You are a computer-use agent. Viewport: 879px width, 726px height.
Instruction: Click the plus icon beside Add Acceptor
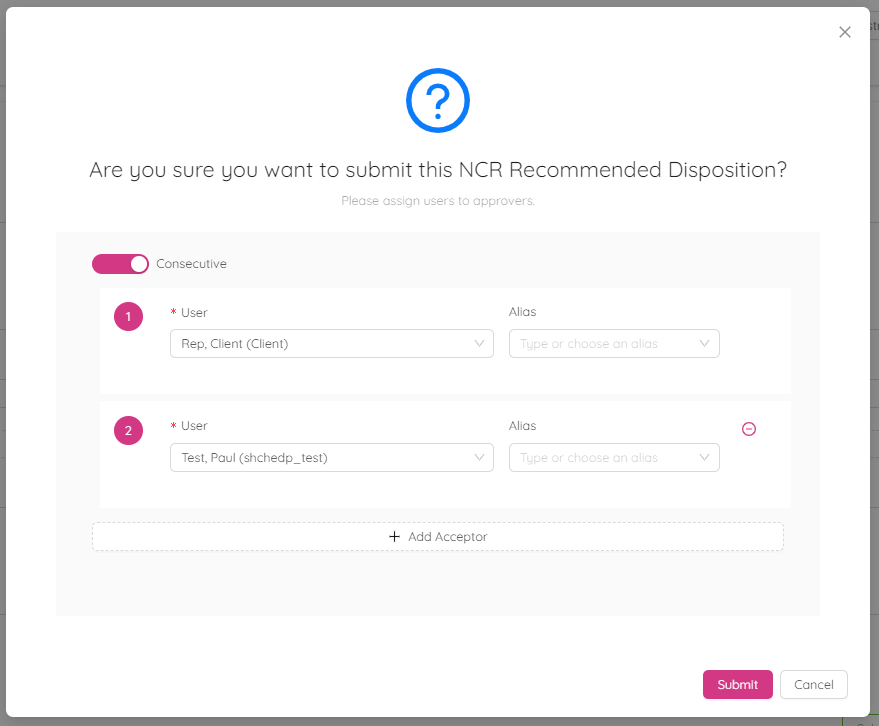(395, 536)
